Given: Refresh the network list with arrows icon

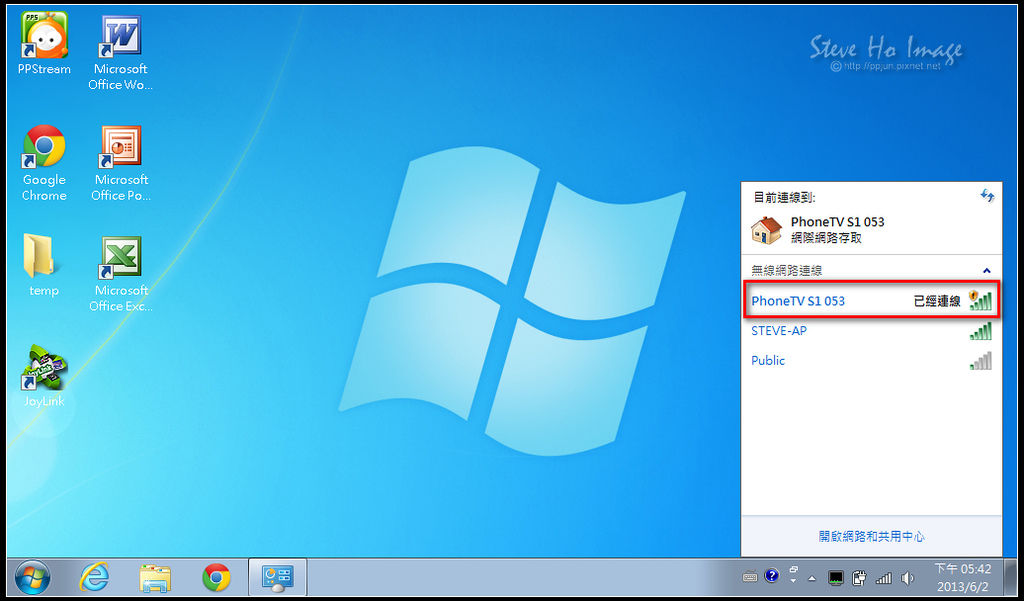Looking at the screenshot, I should coord(987,196).
